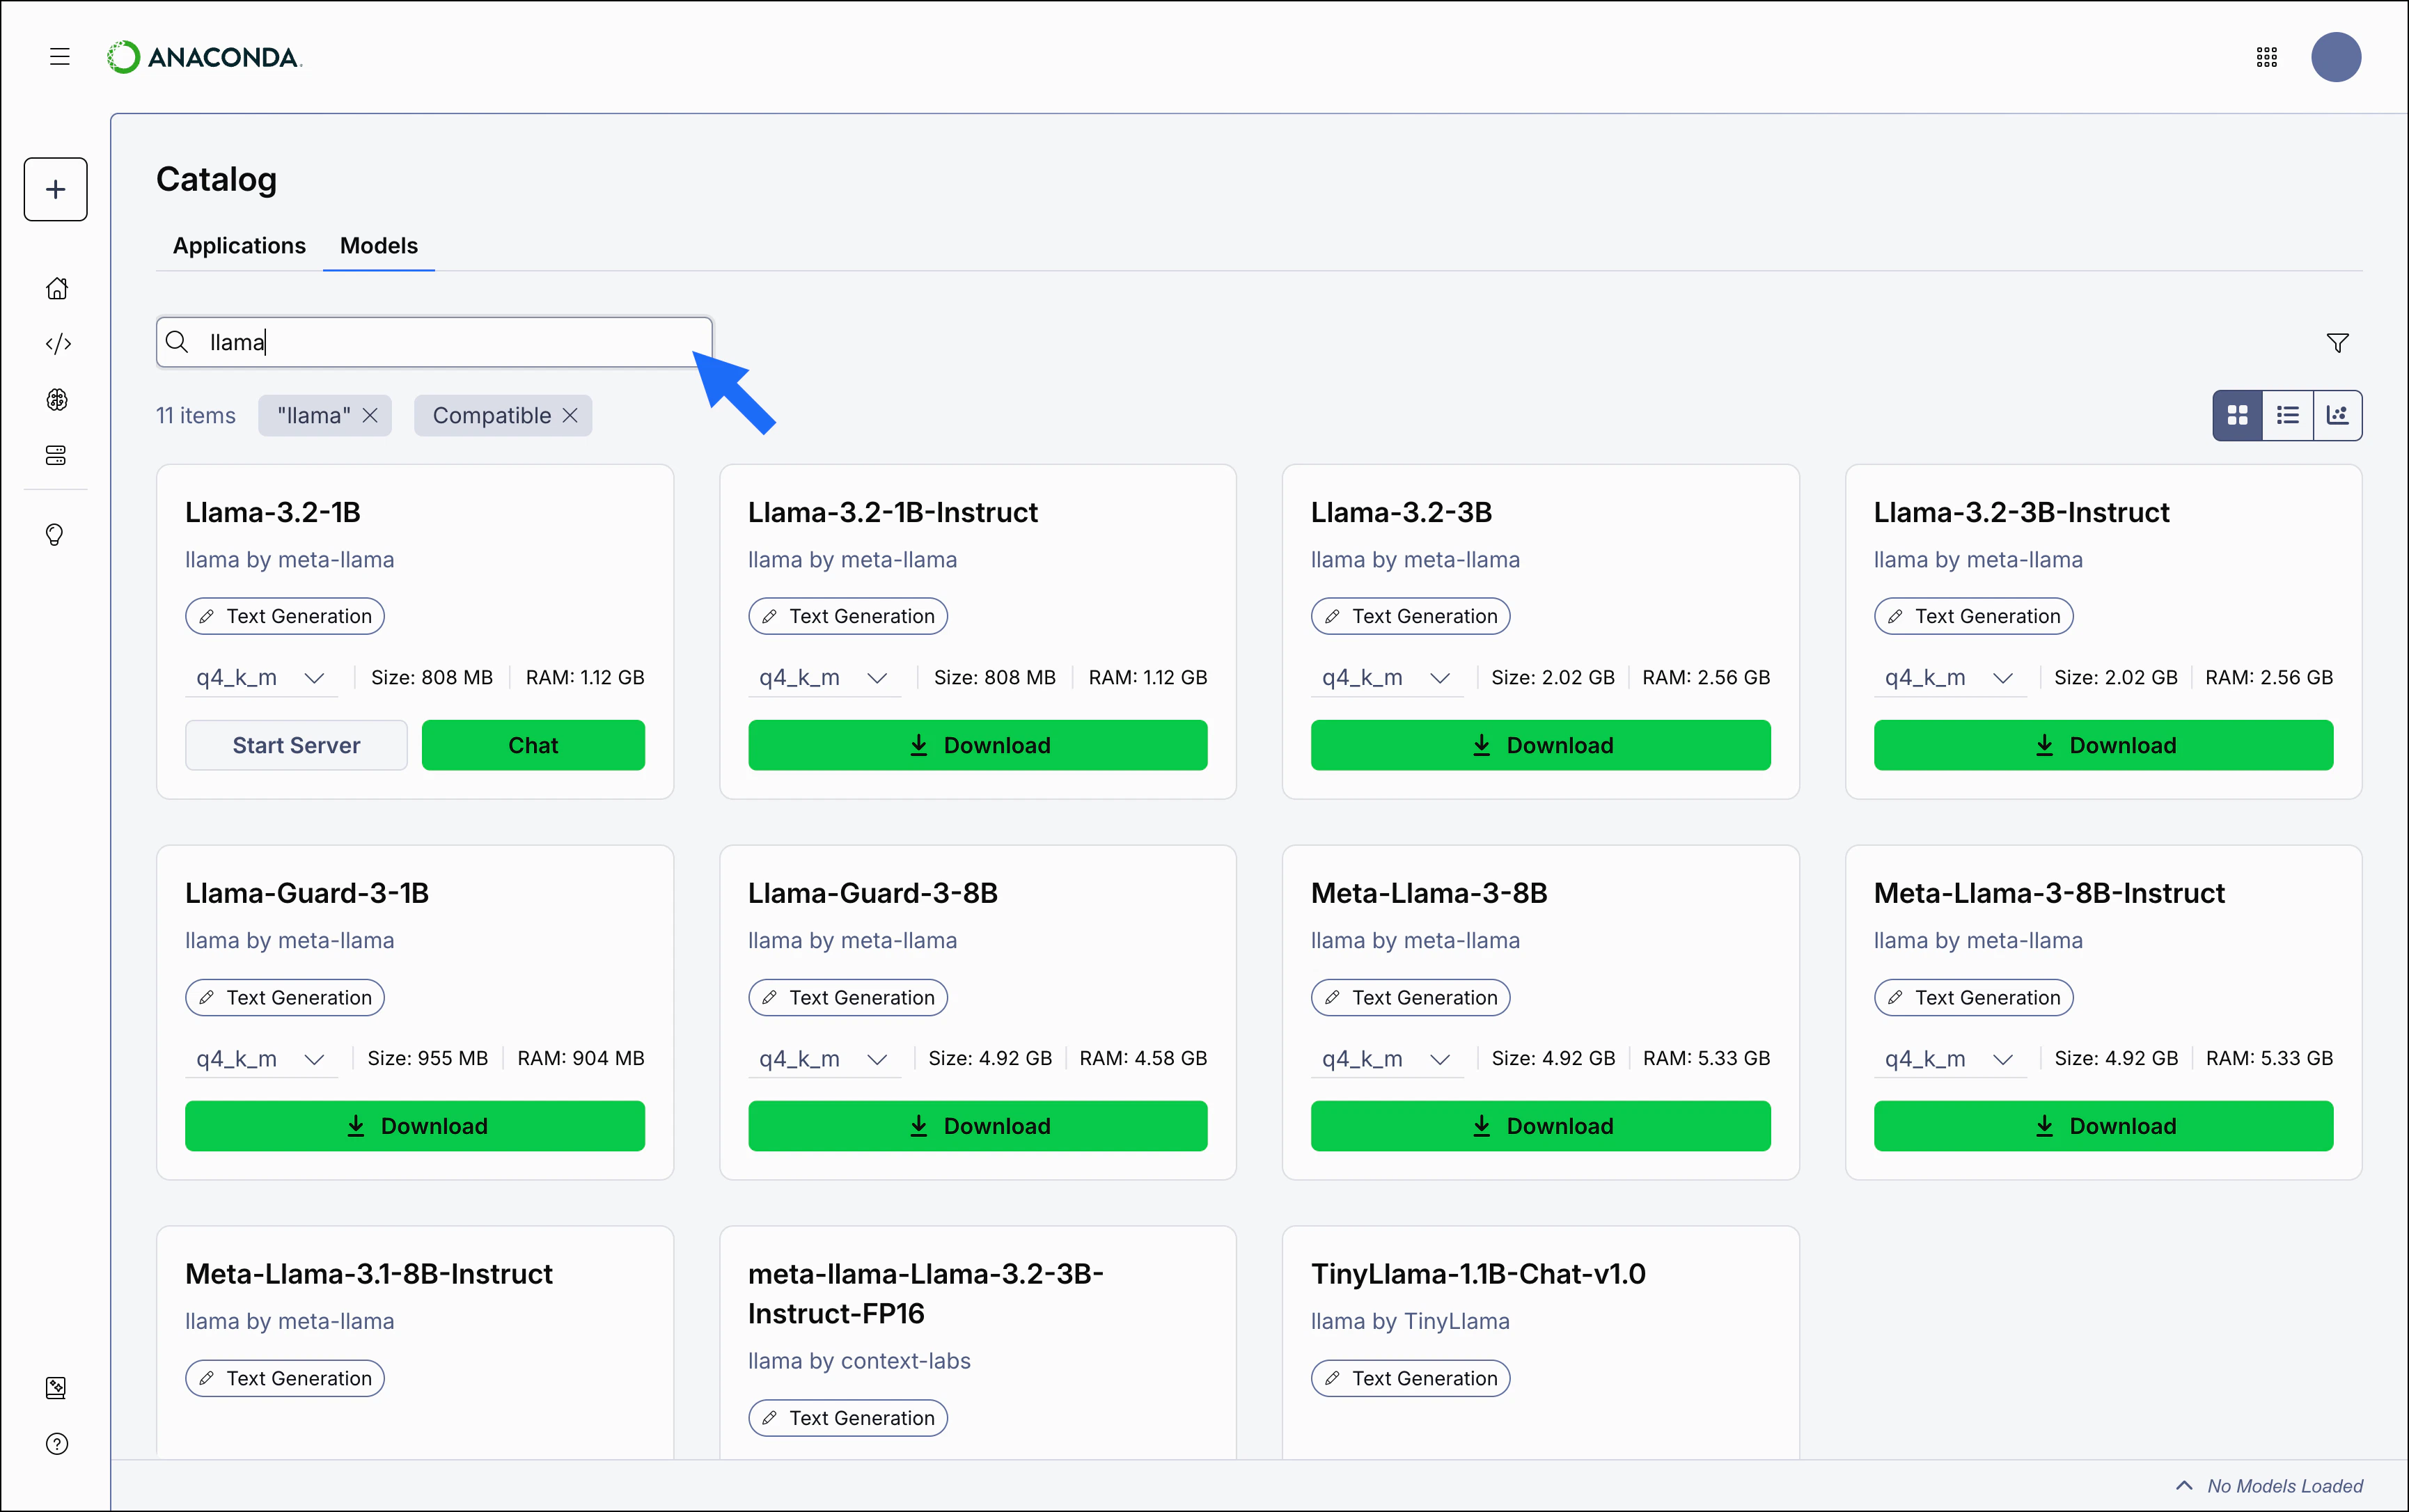Switch to list view for the catalog
This screenshot has height=1512, width=2409.
[2288, 414]
